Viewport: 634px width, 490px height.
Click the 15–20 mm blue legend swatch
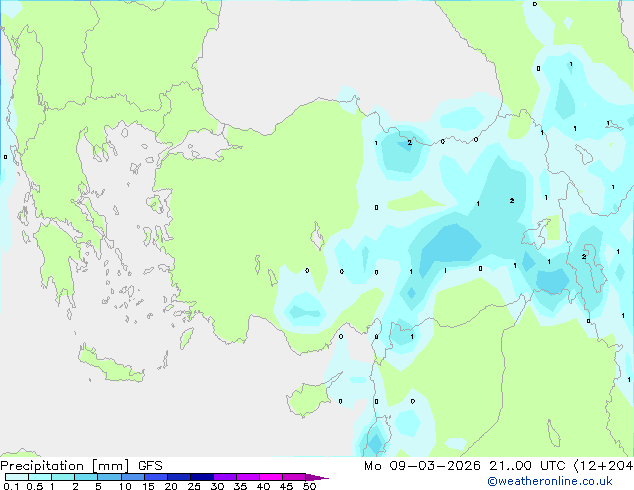tap(155, 477)
